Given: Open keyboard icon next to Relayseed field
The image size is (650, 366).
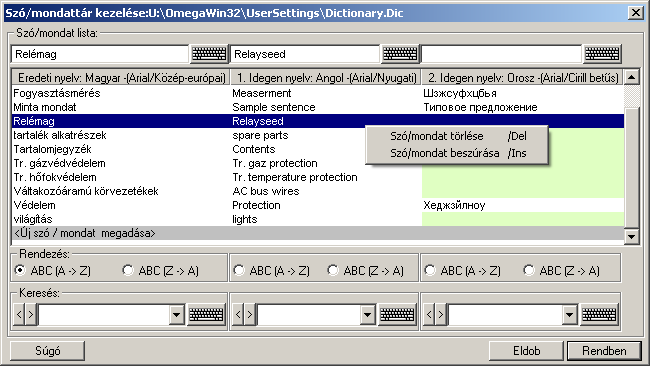Looking at the screenshot, I should coord(400,54).
